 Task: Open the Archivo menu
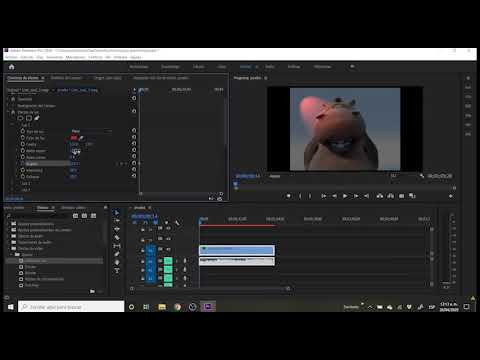[11, 57]
